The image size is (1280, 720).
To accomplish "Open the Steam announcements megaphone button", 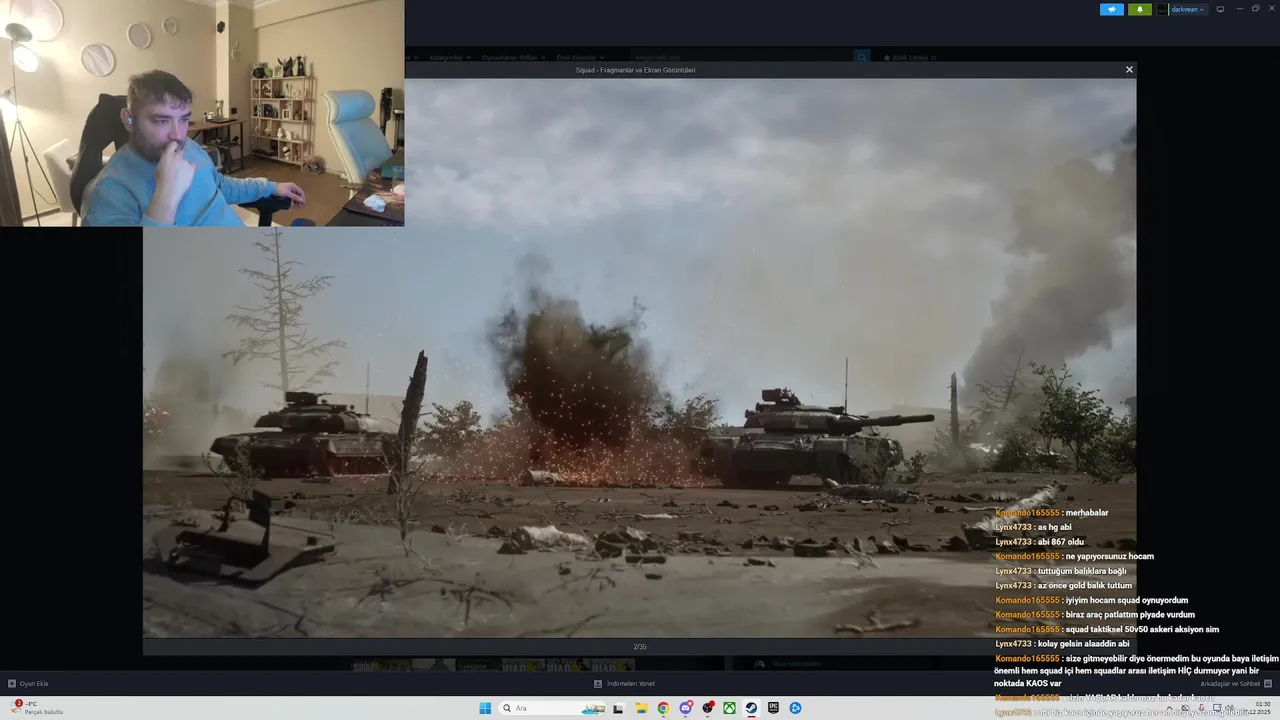I will (x=1112, y=9).
